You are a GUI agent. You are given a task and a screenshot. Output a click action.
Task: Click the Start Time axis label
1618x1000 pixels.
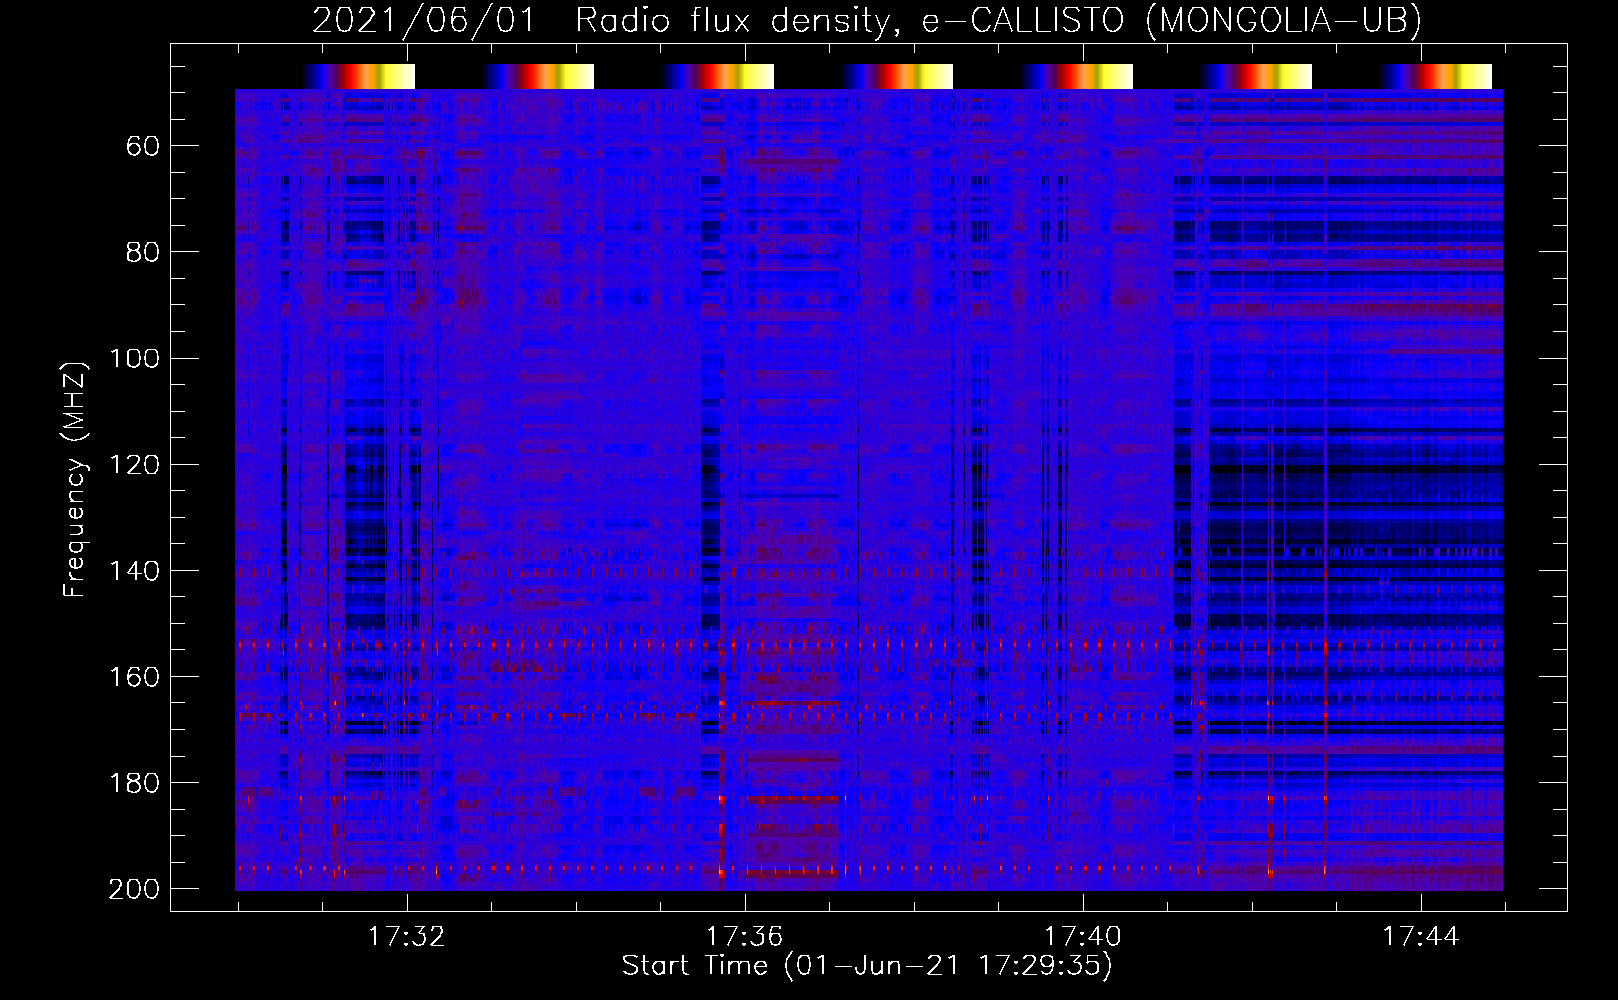pos(867,965)
